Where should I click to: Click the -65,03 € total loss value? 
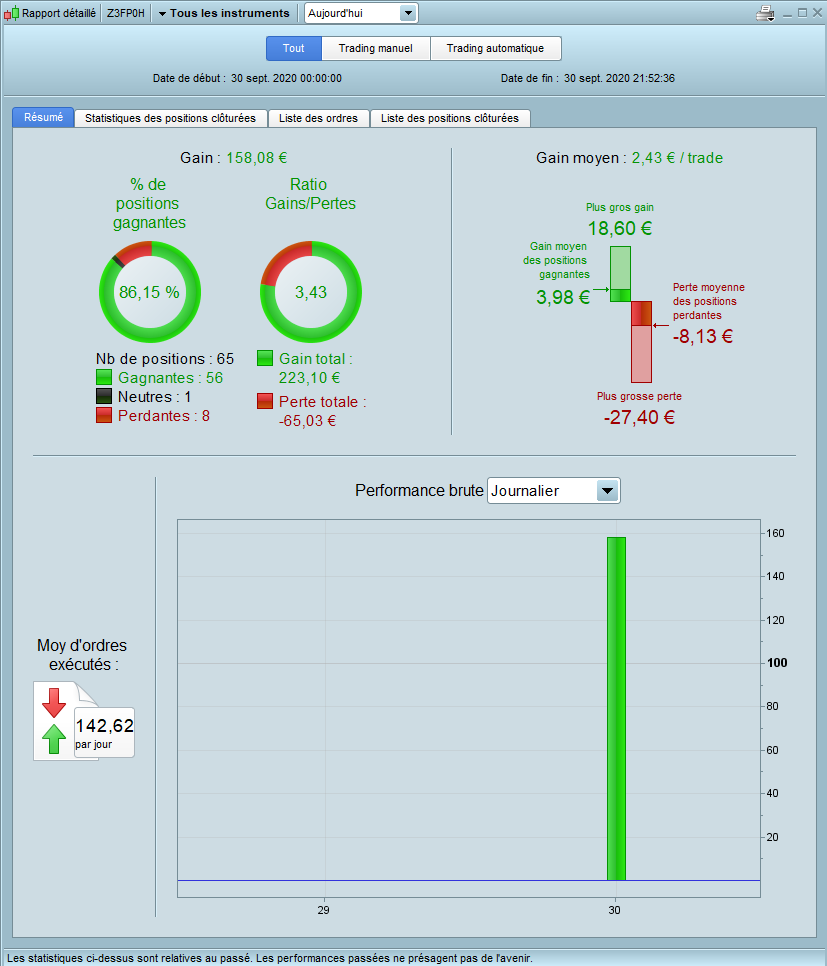coord(308,421)
